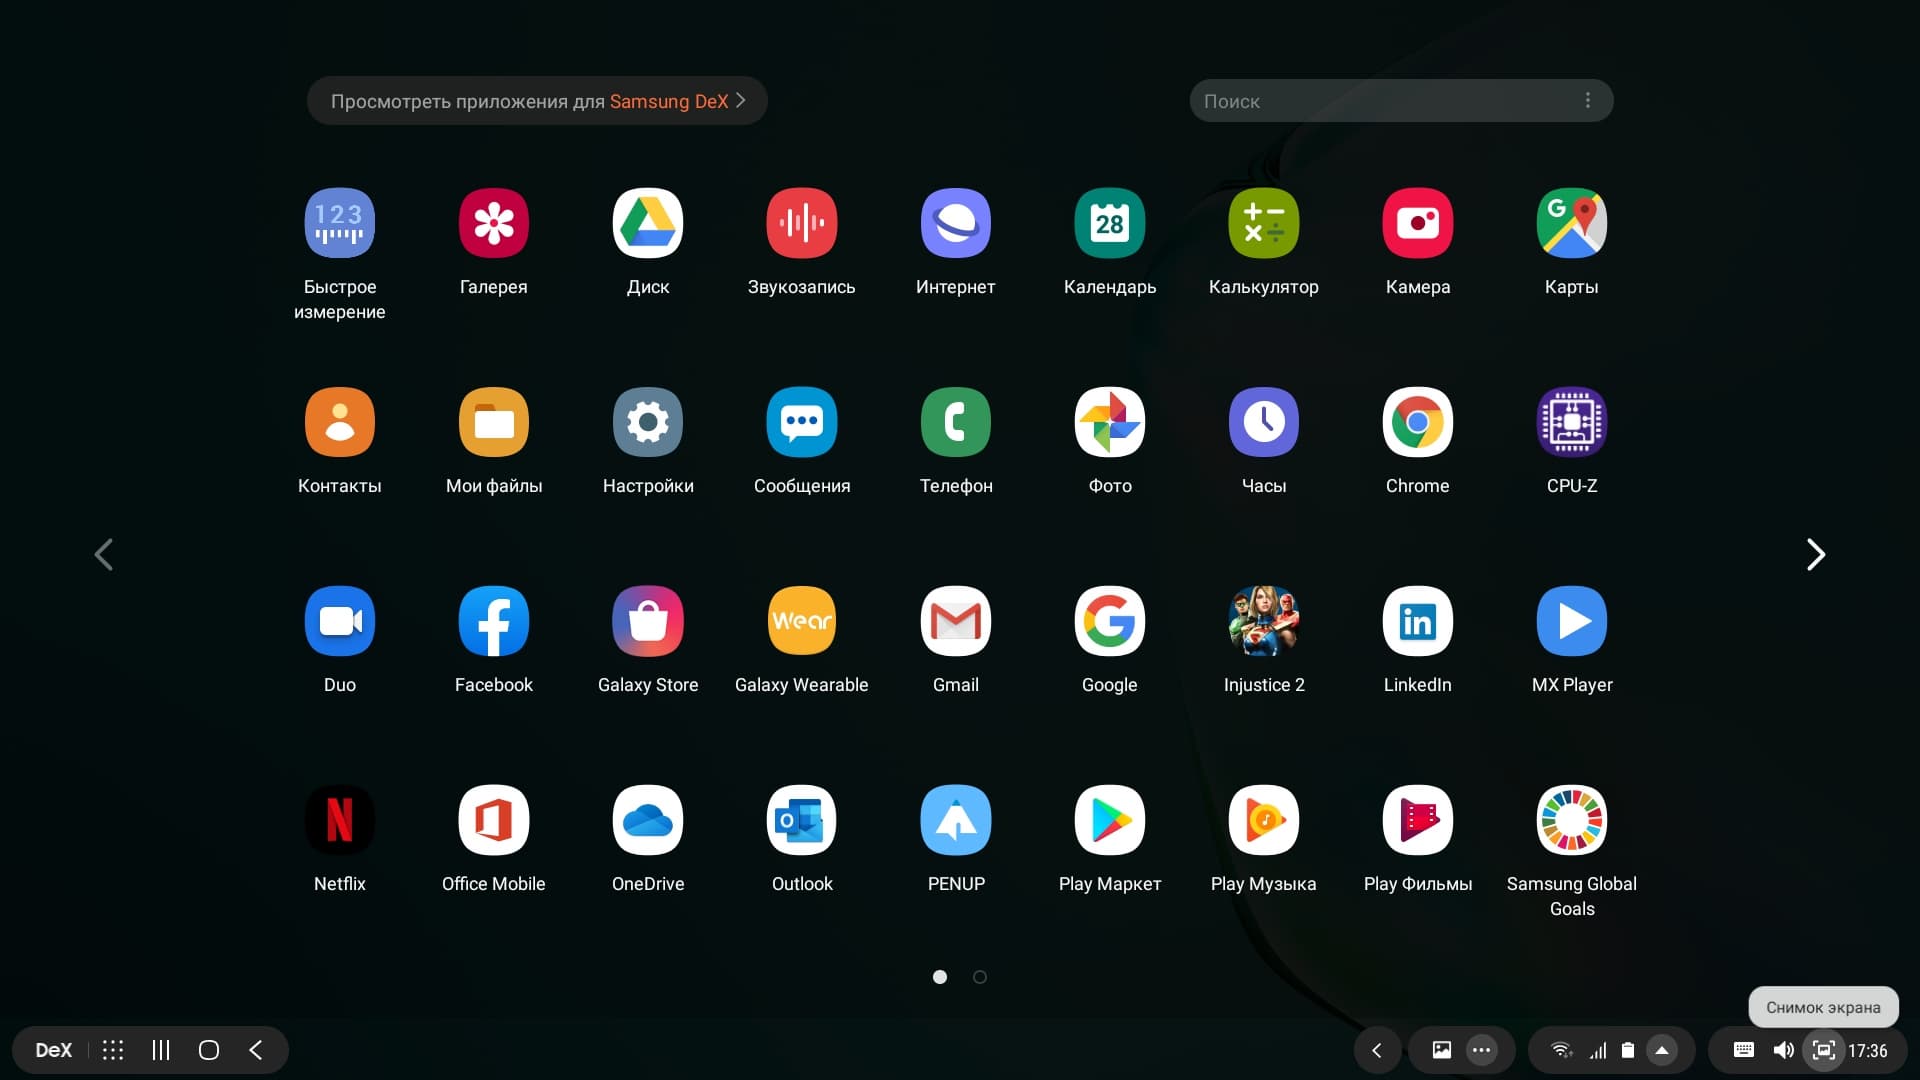Viewport: 1920px width, 1080px height.
Task: Open the PENUP drawing app
Action: pyautogui.click(x=955, y=821)
